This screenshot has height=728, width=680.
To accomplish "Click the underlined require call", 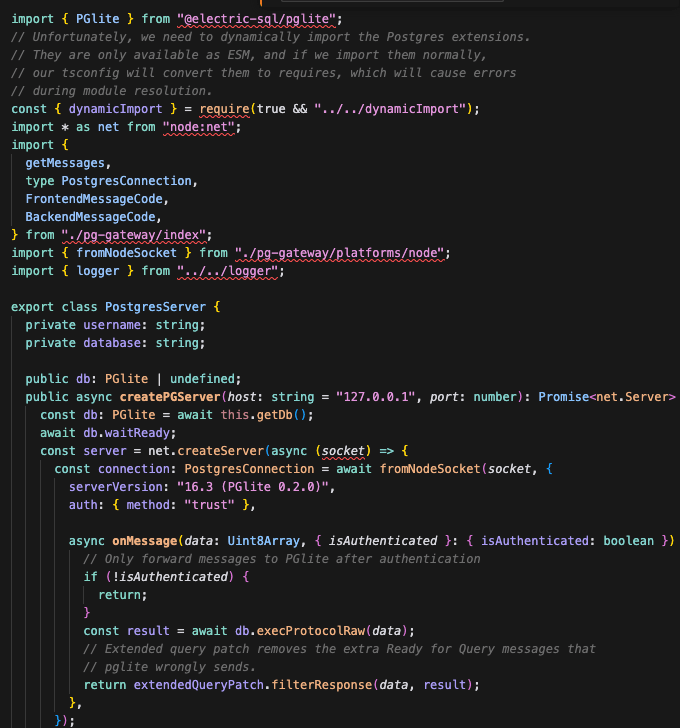I will (224, 109).
